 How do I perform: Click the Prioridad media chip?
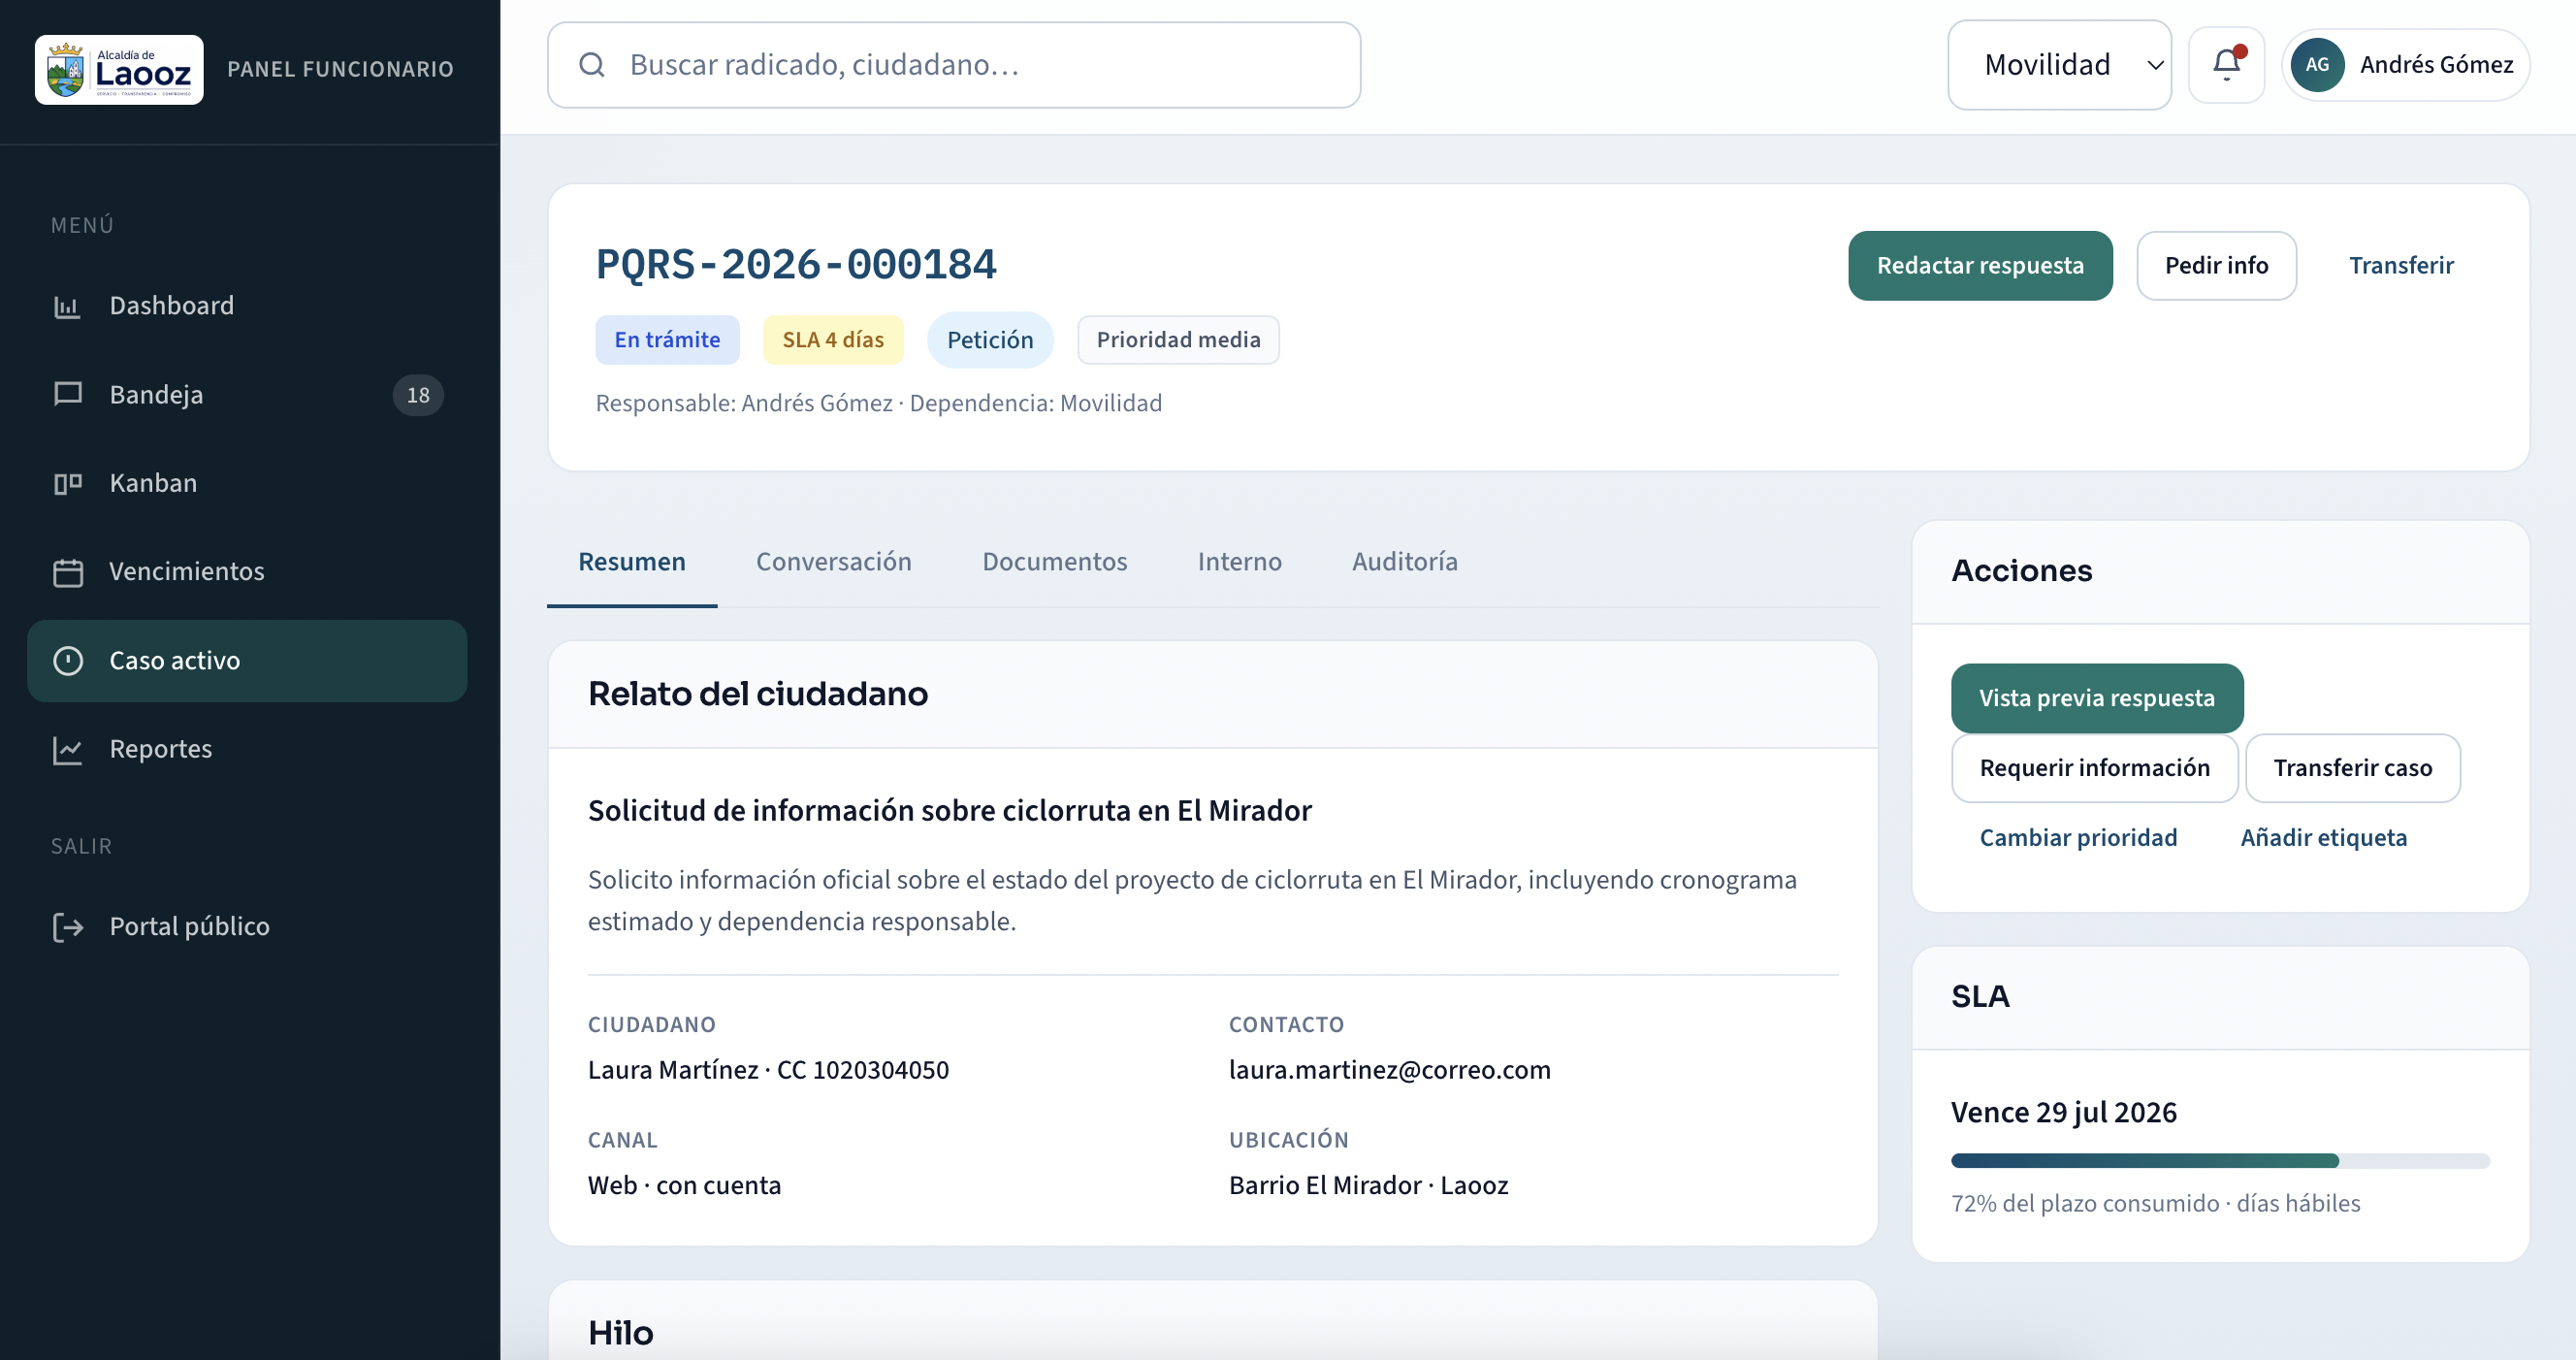[1178, 340]
